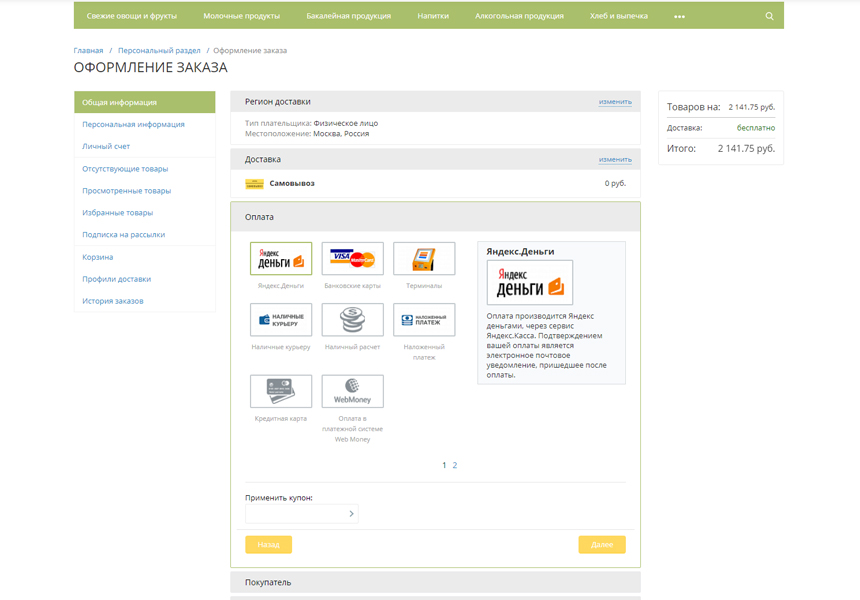Select Терминалы payment icon
Image resolution: width=860 pixels, height=600 pixels.
tap(424, 259)
